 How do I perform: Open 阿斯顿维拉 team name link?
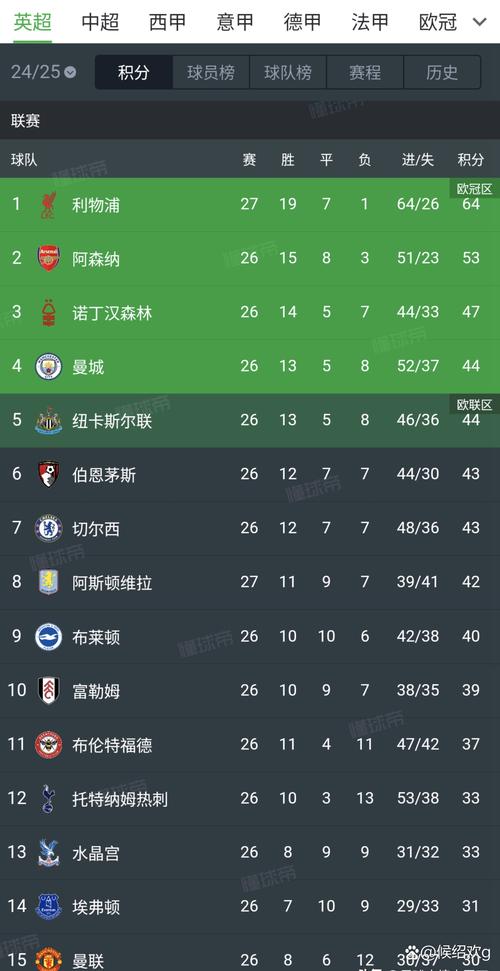click(x=112, y=583)
